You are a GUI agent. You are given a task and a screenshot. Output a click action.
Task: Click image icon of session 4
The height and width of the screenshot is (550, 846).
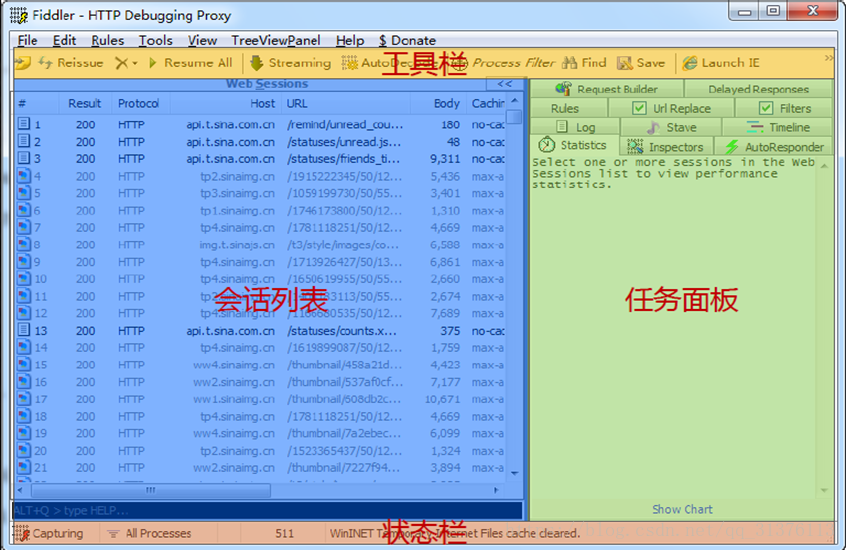coord(23,175)
